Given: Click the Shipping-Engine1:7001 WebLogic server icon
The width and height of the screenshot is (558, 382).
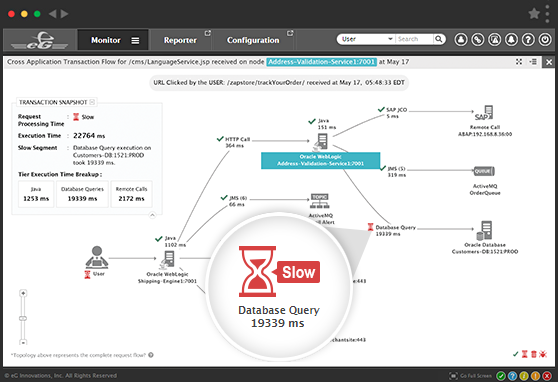Looking at the screenshot, I should 168,260.
